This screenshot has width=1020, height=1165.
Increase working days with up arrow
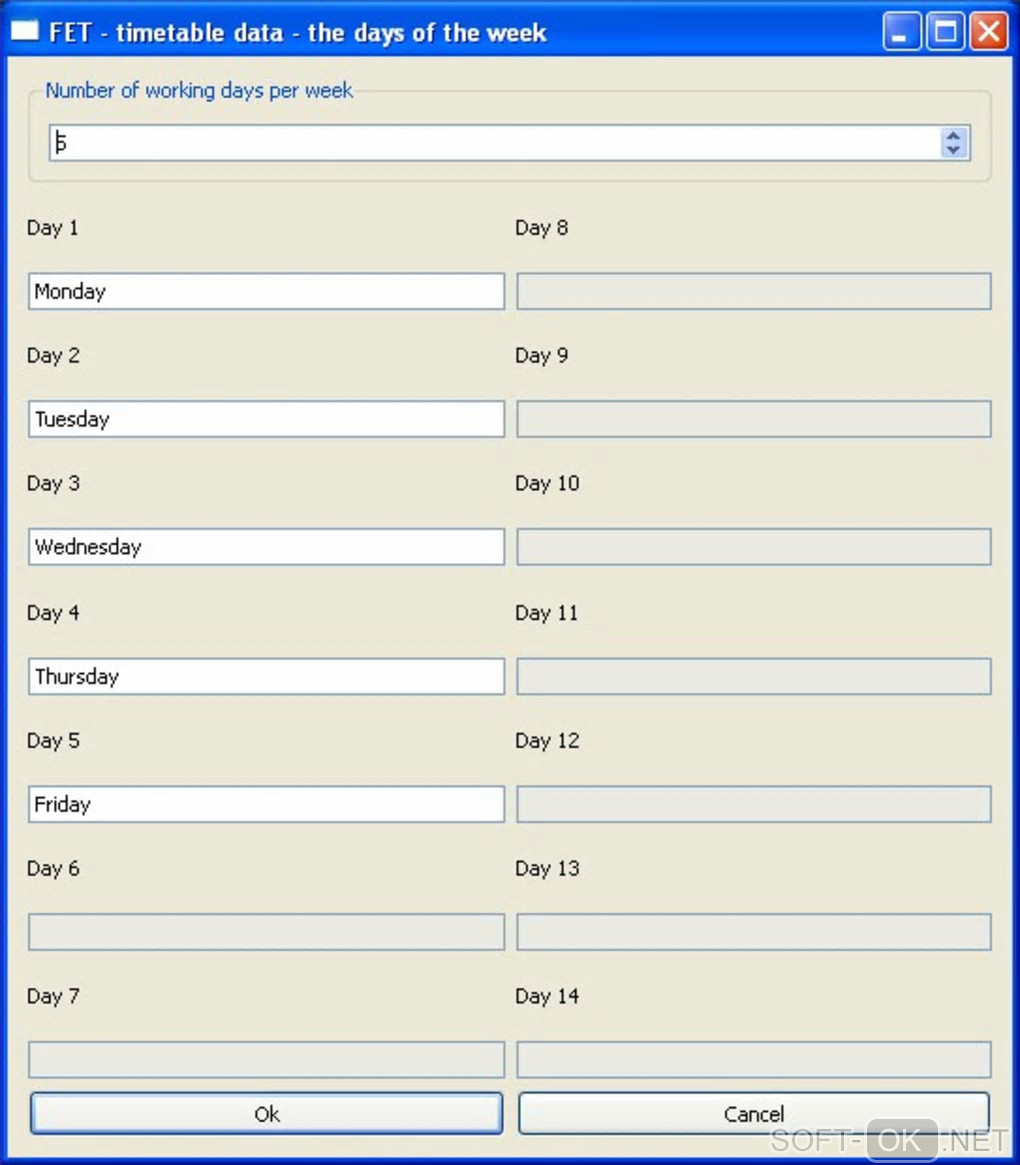[x=953, y=136]
